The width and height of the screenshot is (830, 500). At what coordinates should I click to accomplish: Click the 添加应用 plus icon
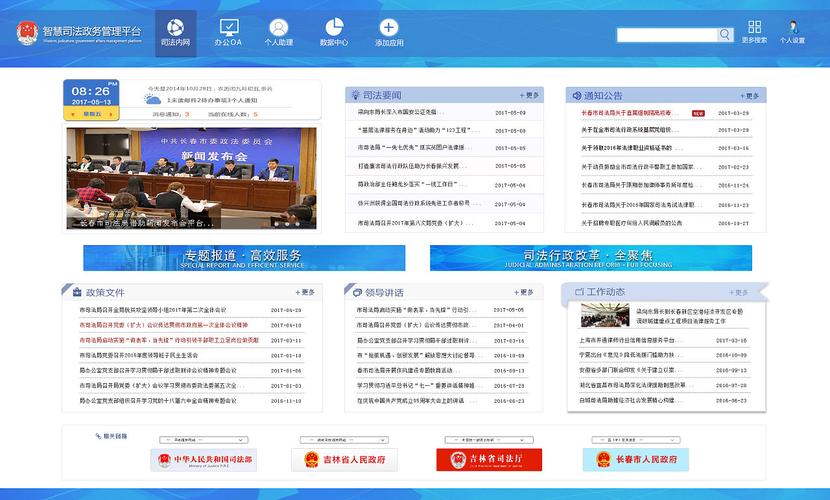click(x=389, y=30)
